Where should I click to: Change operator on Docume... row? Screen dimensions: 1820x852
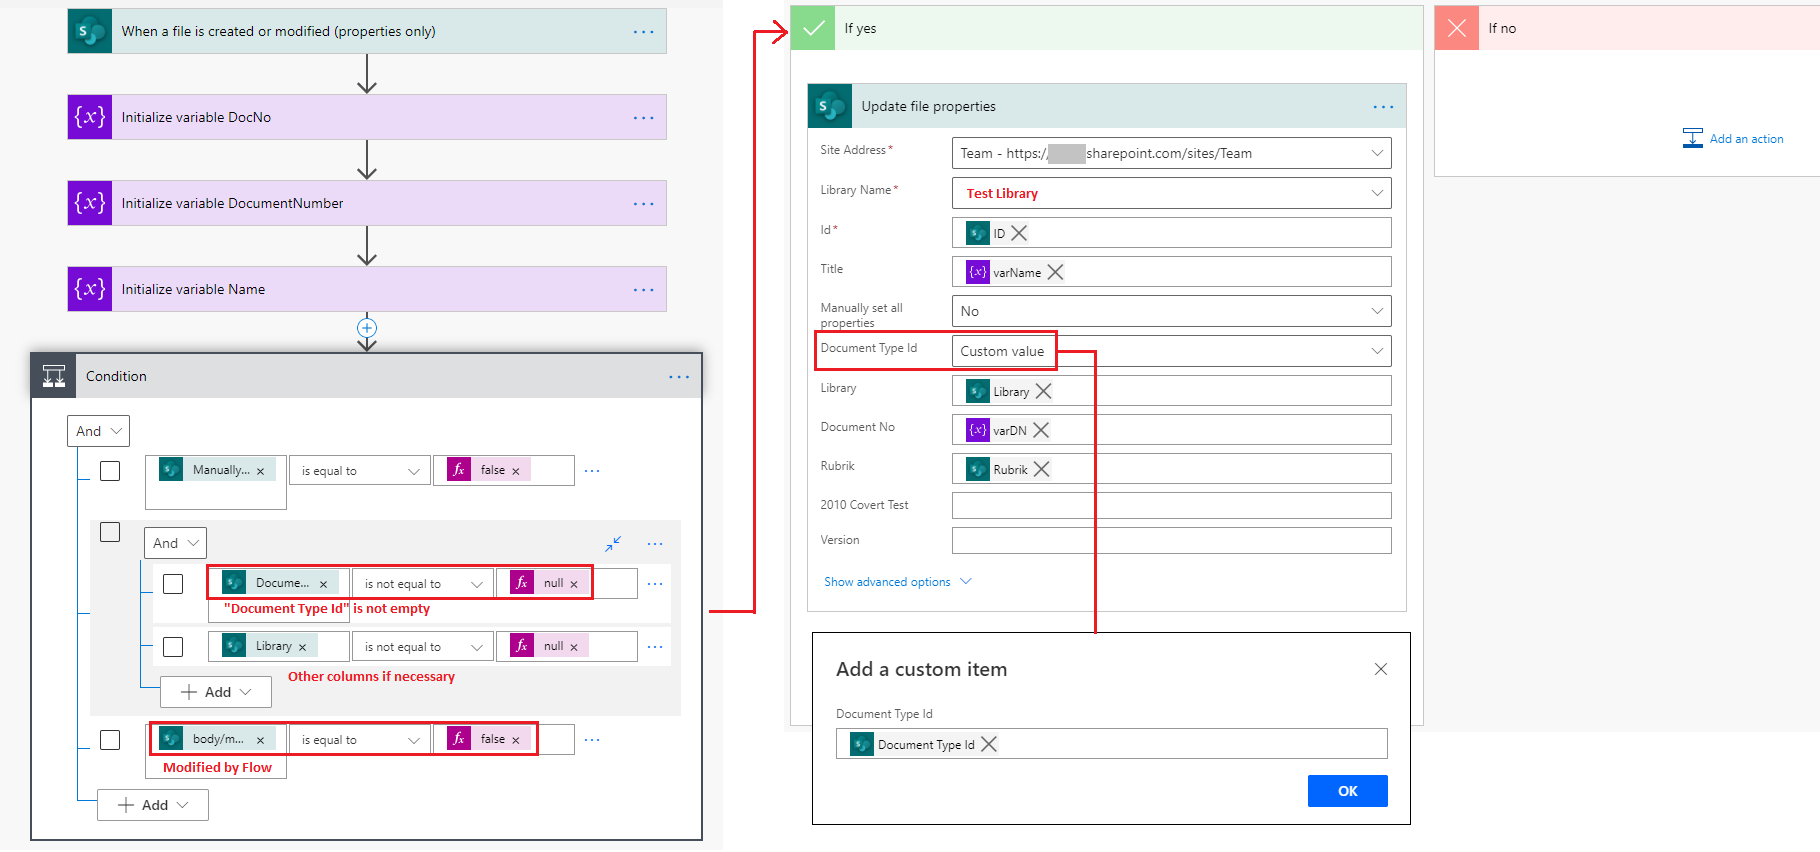tap(423, 584)
